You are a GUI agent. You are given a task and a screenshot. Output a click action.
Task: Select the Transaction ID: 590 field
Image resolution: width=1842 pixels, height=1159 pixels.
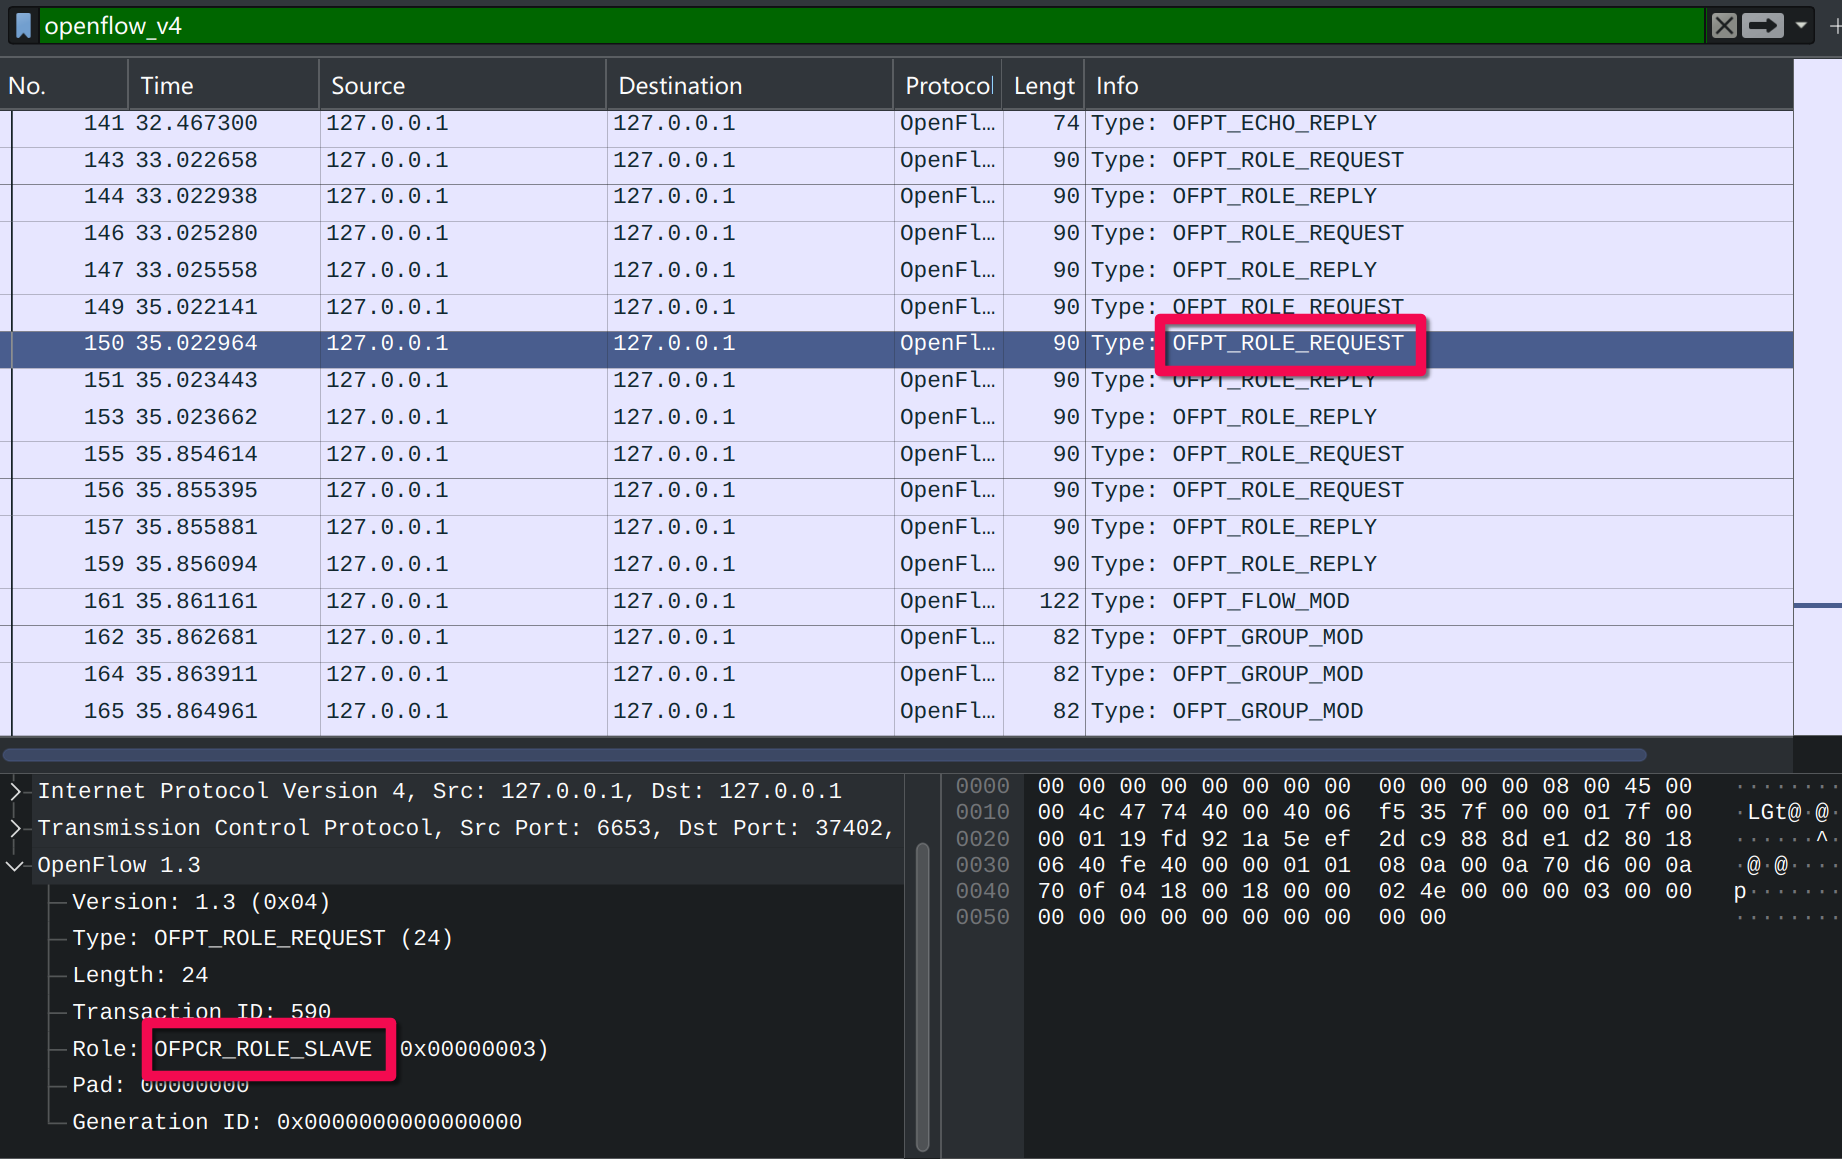click(x=201, y=1012)
